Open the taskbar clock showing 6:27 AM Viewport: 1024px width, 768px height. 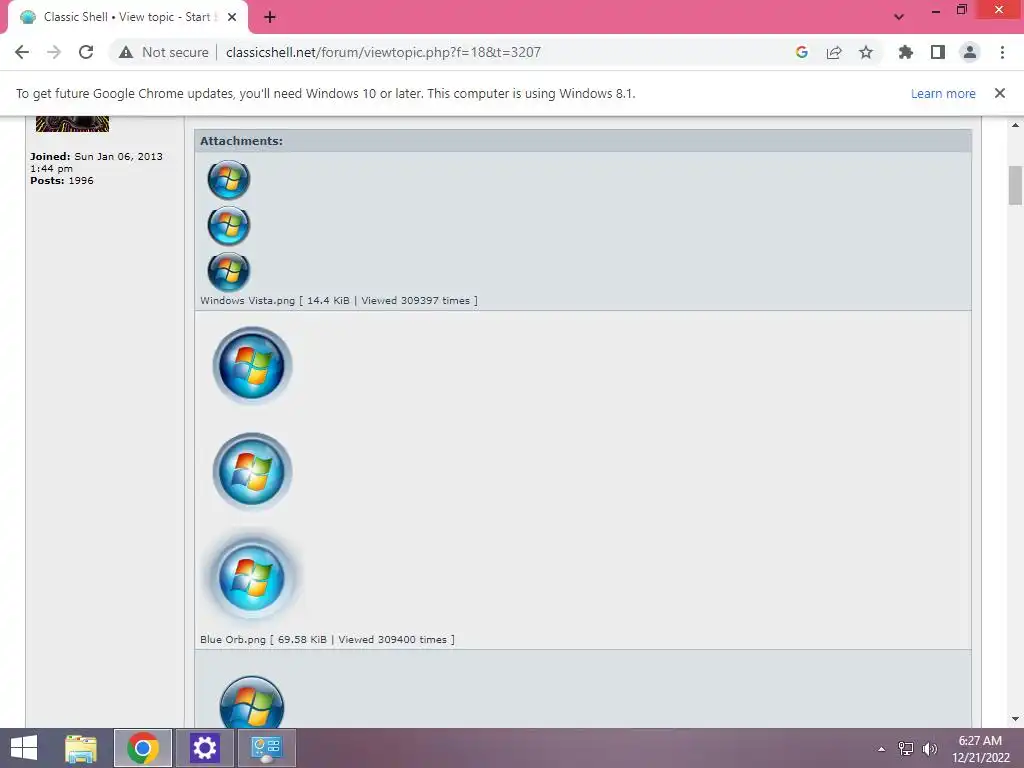point(980,749)
